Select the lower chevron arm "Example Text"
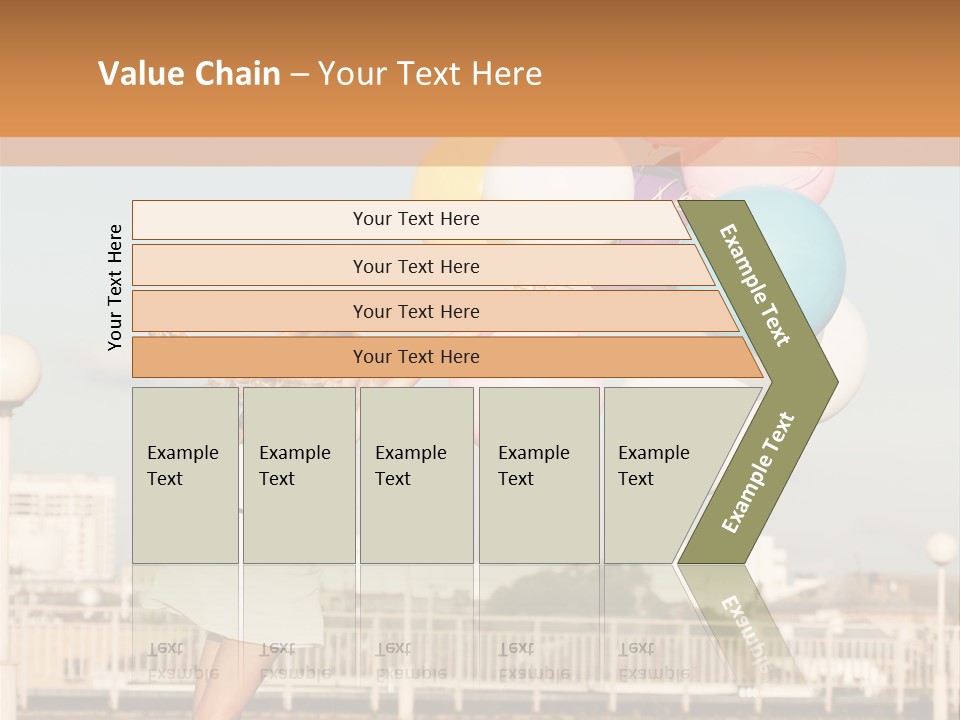Image resolution: width=960 pixels, height=720 pixels. tap(757, 473)
